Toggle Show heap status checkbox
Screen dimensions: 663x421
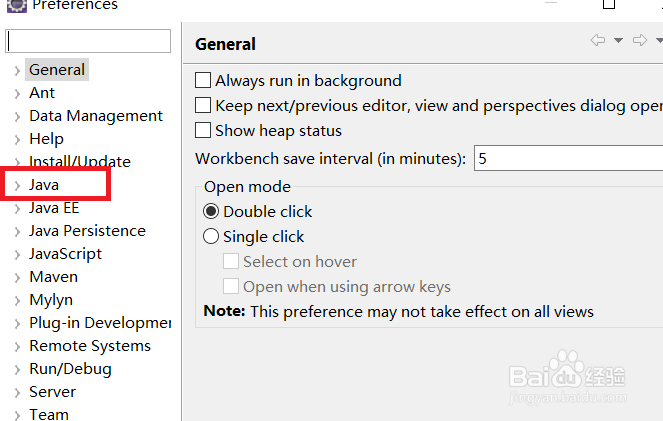203,131
